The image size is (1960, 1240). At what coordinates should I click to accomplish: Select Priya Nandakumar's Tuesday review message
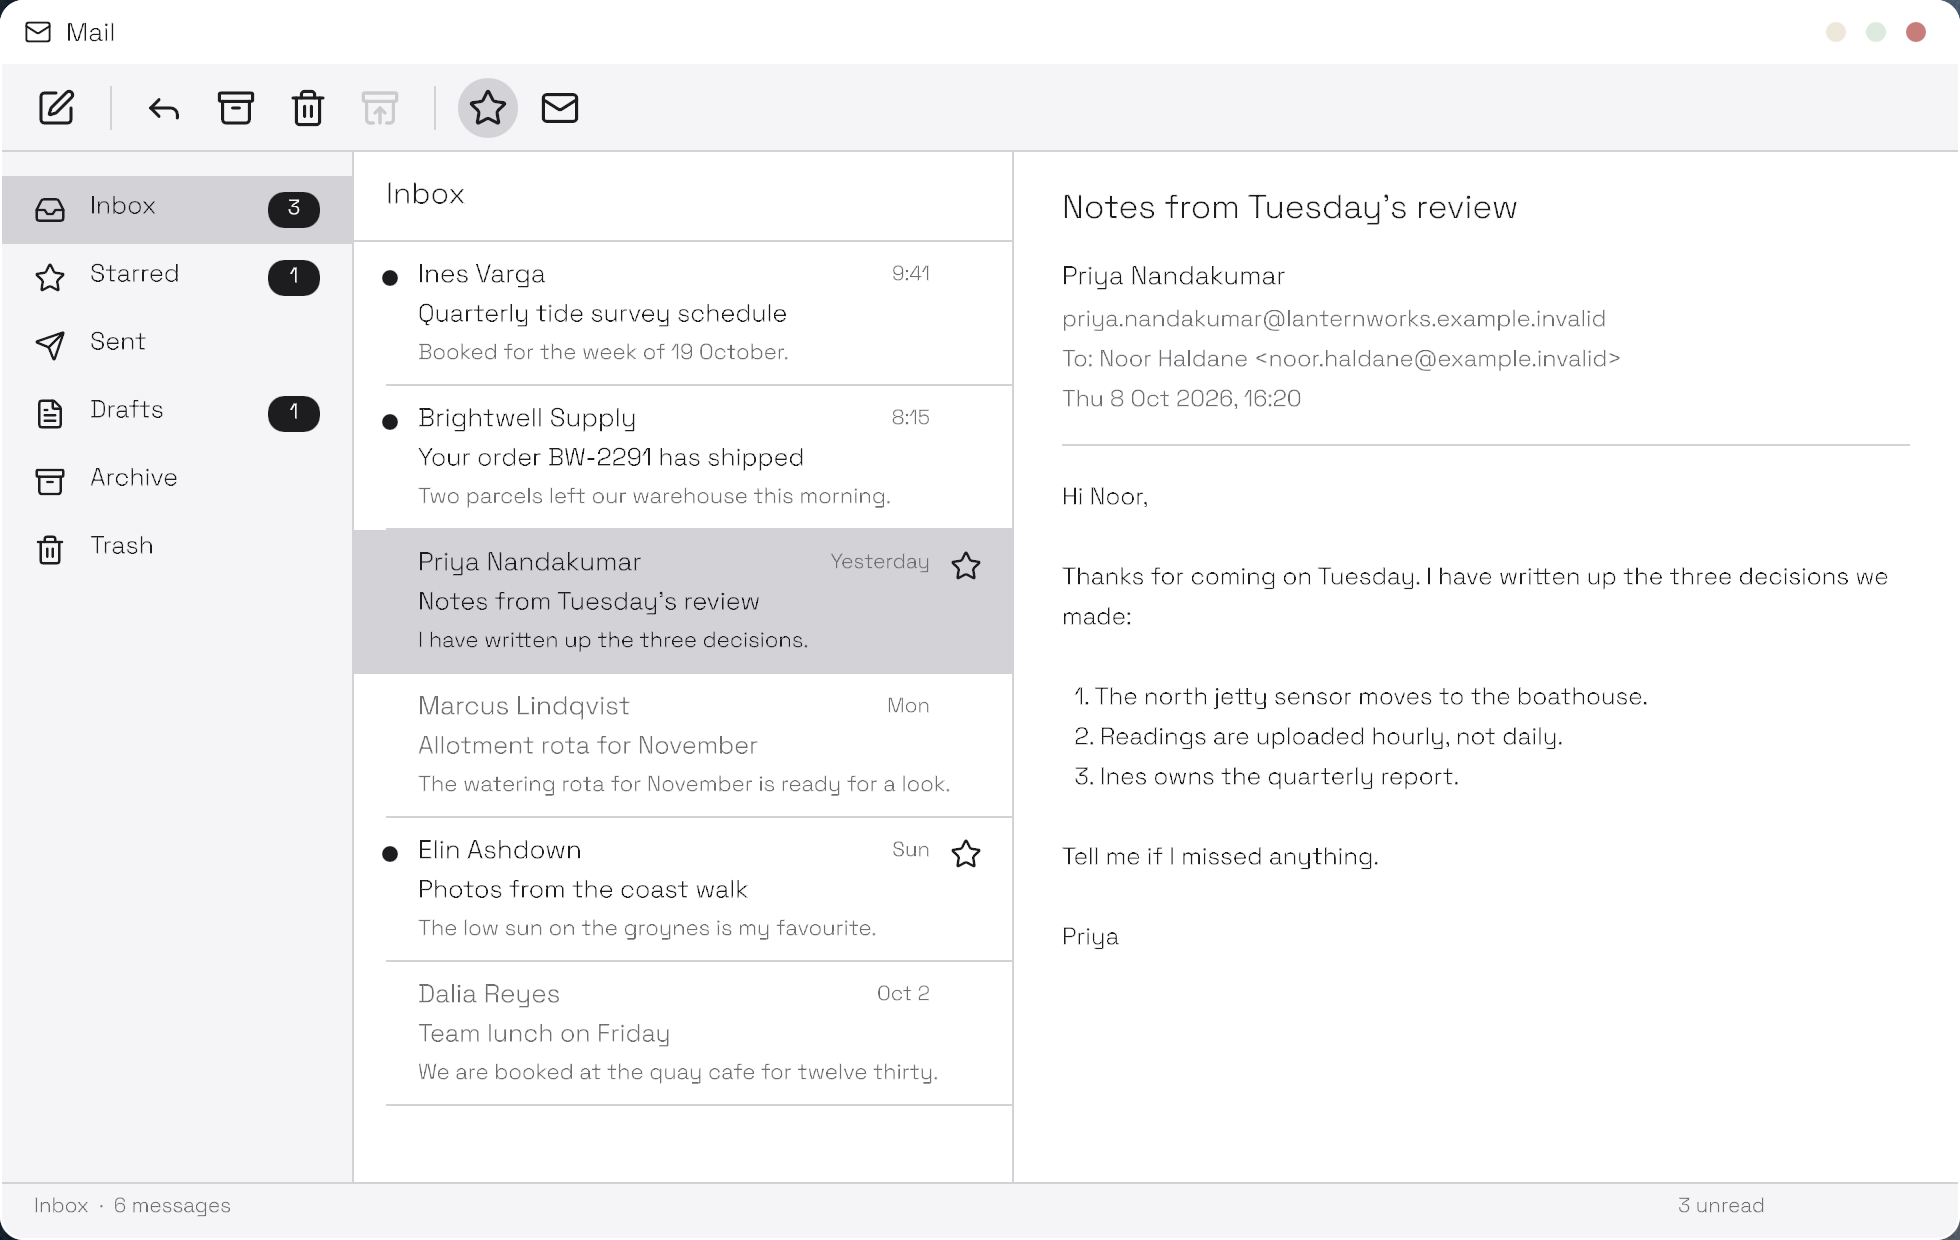(683, 601)
